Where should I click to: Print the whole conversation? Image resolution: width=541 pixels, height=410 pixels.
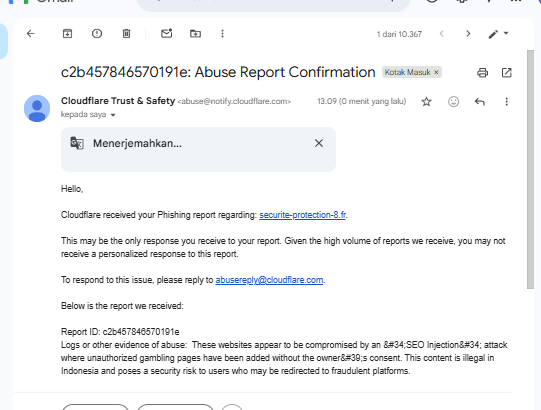[x=482, y=73]
